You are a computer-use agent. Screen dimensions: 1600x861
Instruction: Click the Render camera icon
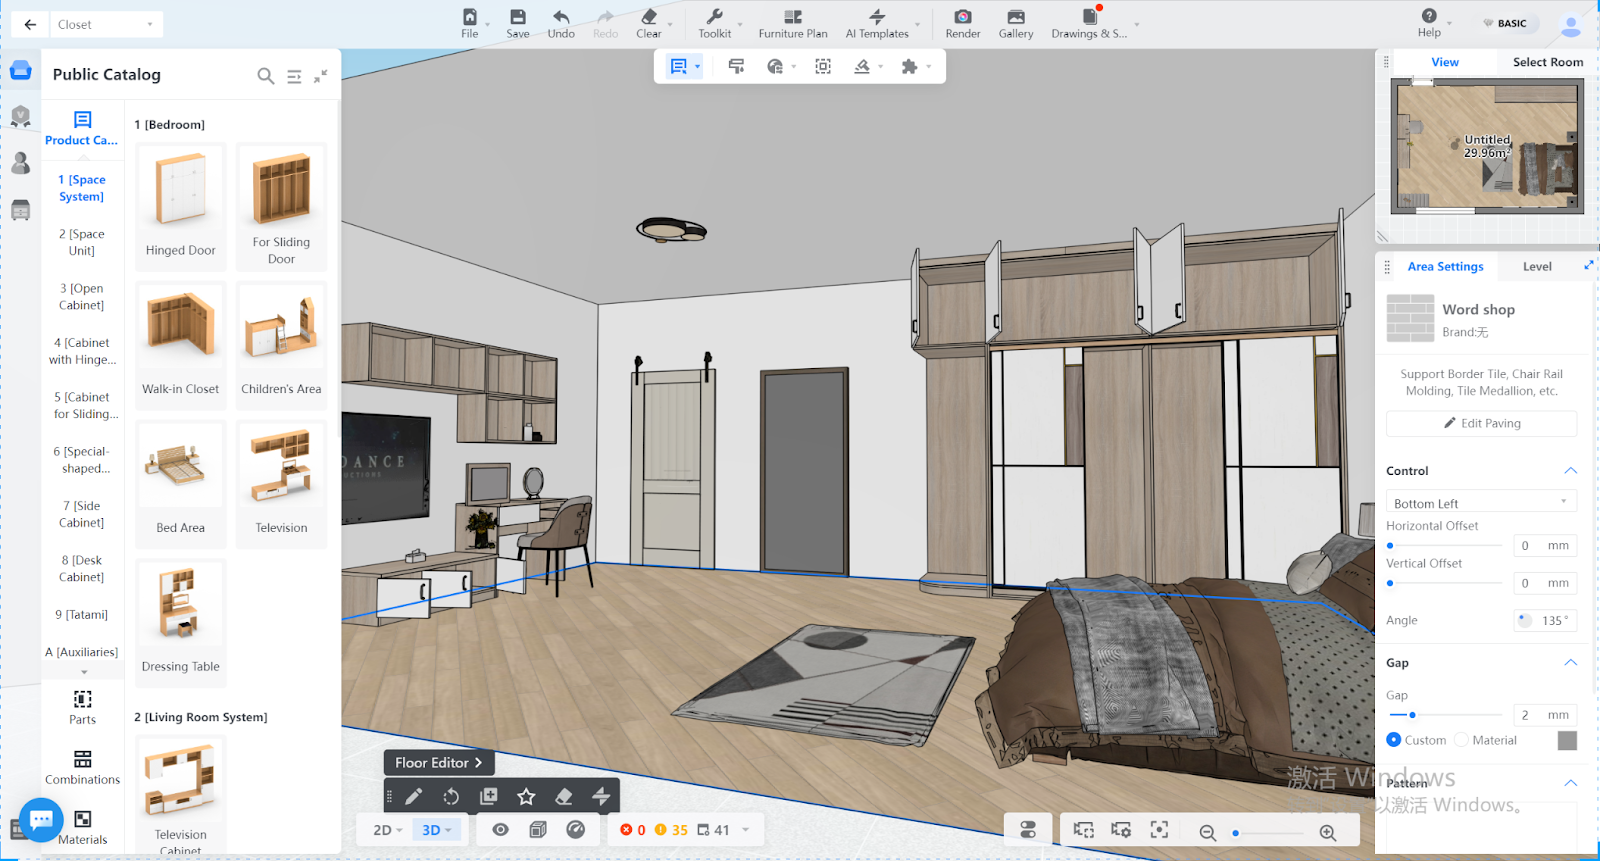click(962, 17)
